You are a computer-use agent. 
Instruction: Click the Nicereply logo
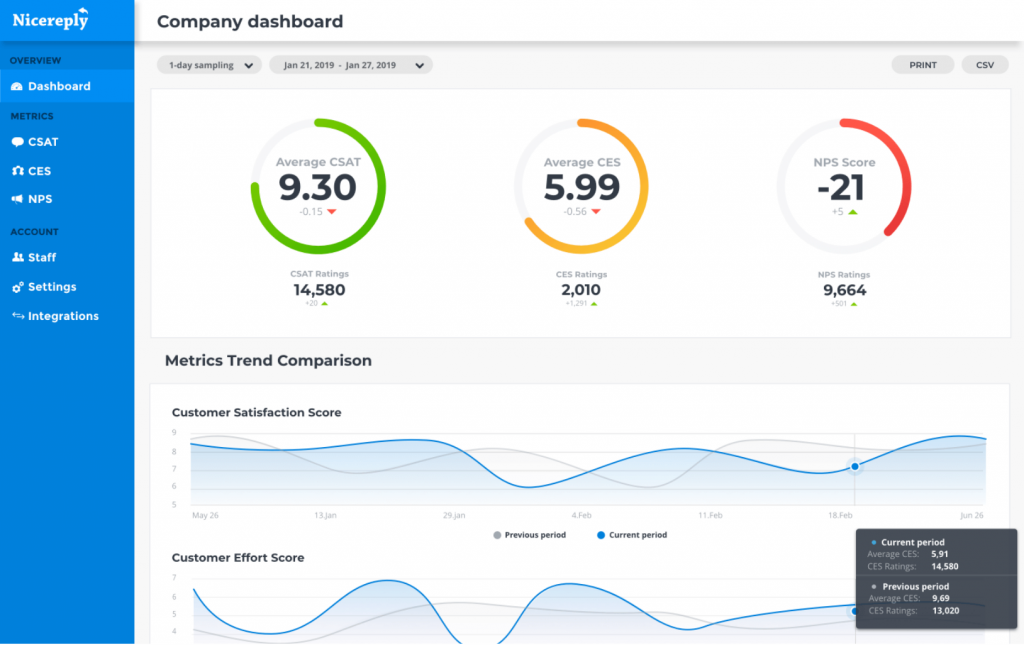pos(50,19)
